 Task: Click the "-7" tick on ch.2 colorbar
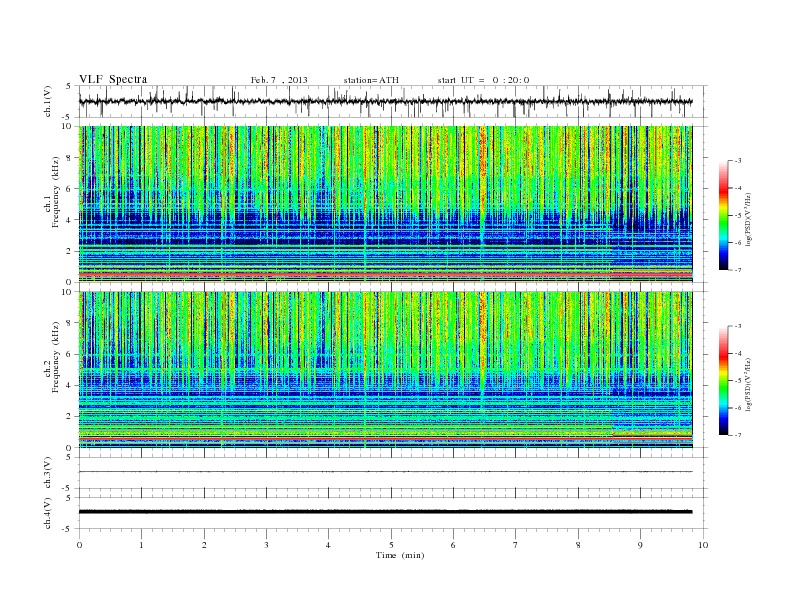tap(738, 435)
